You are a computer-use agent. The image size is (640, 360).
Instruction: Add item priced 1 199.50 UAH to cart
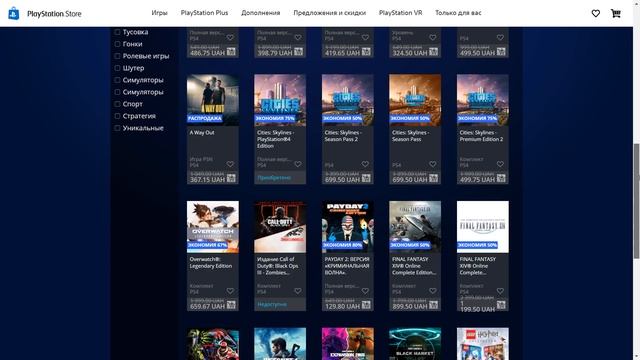(x=501, y=305)
